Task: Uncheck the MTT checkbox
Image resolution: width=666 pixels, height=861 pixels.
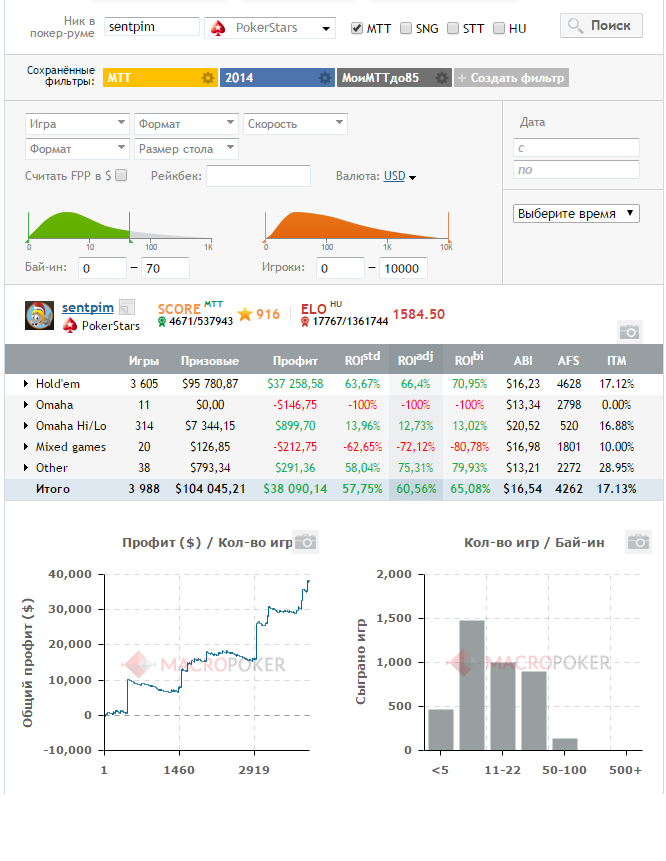Action: [357, 28]
